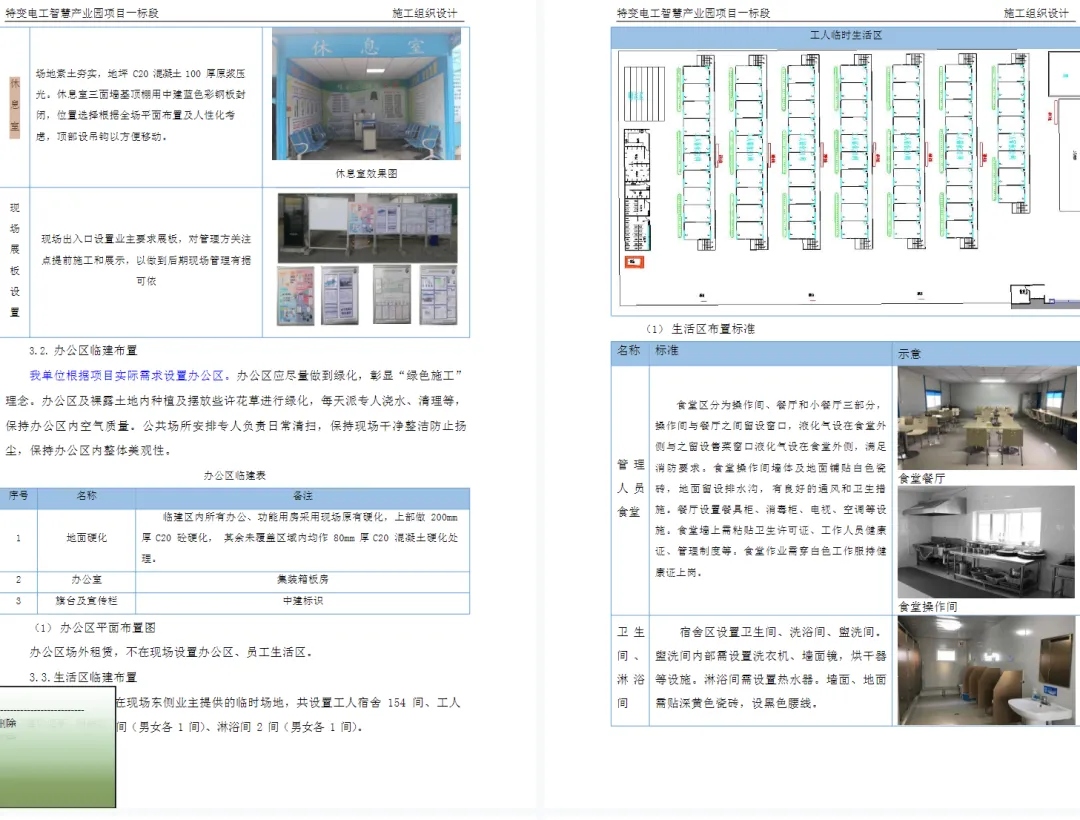This screenshot has width=1080, height=820.
Task: Click the 旗台及宣传栏 table cell
Action: [x=87, y=601]
